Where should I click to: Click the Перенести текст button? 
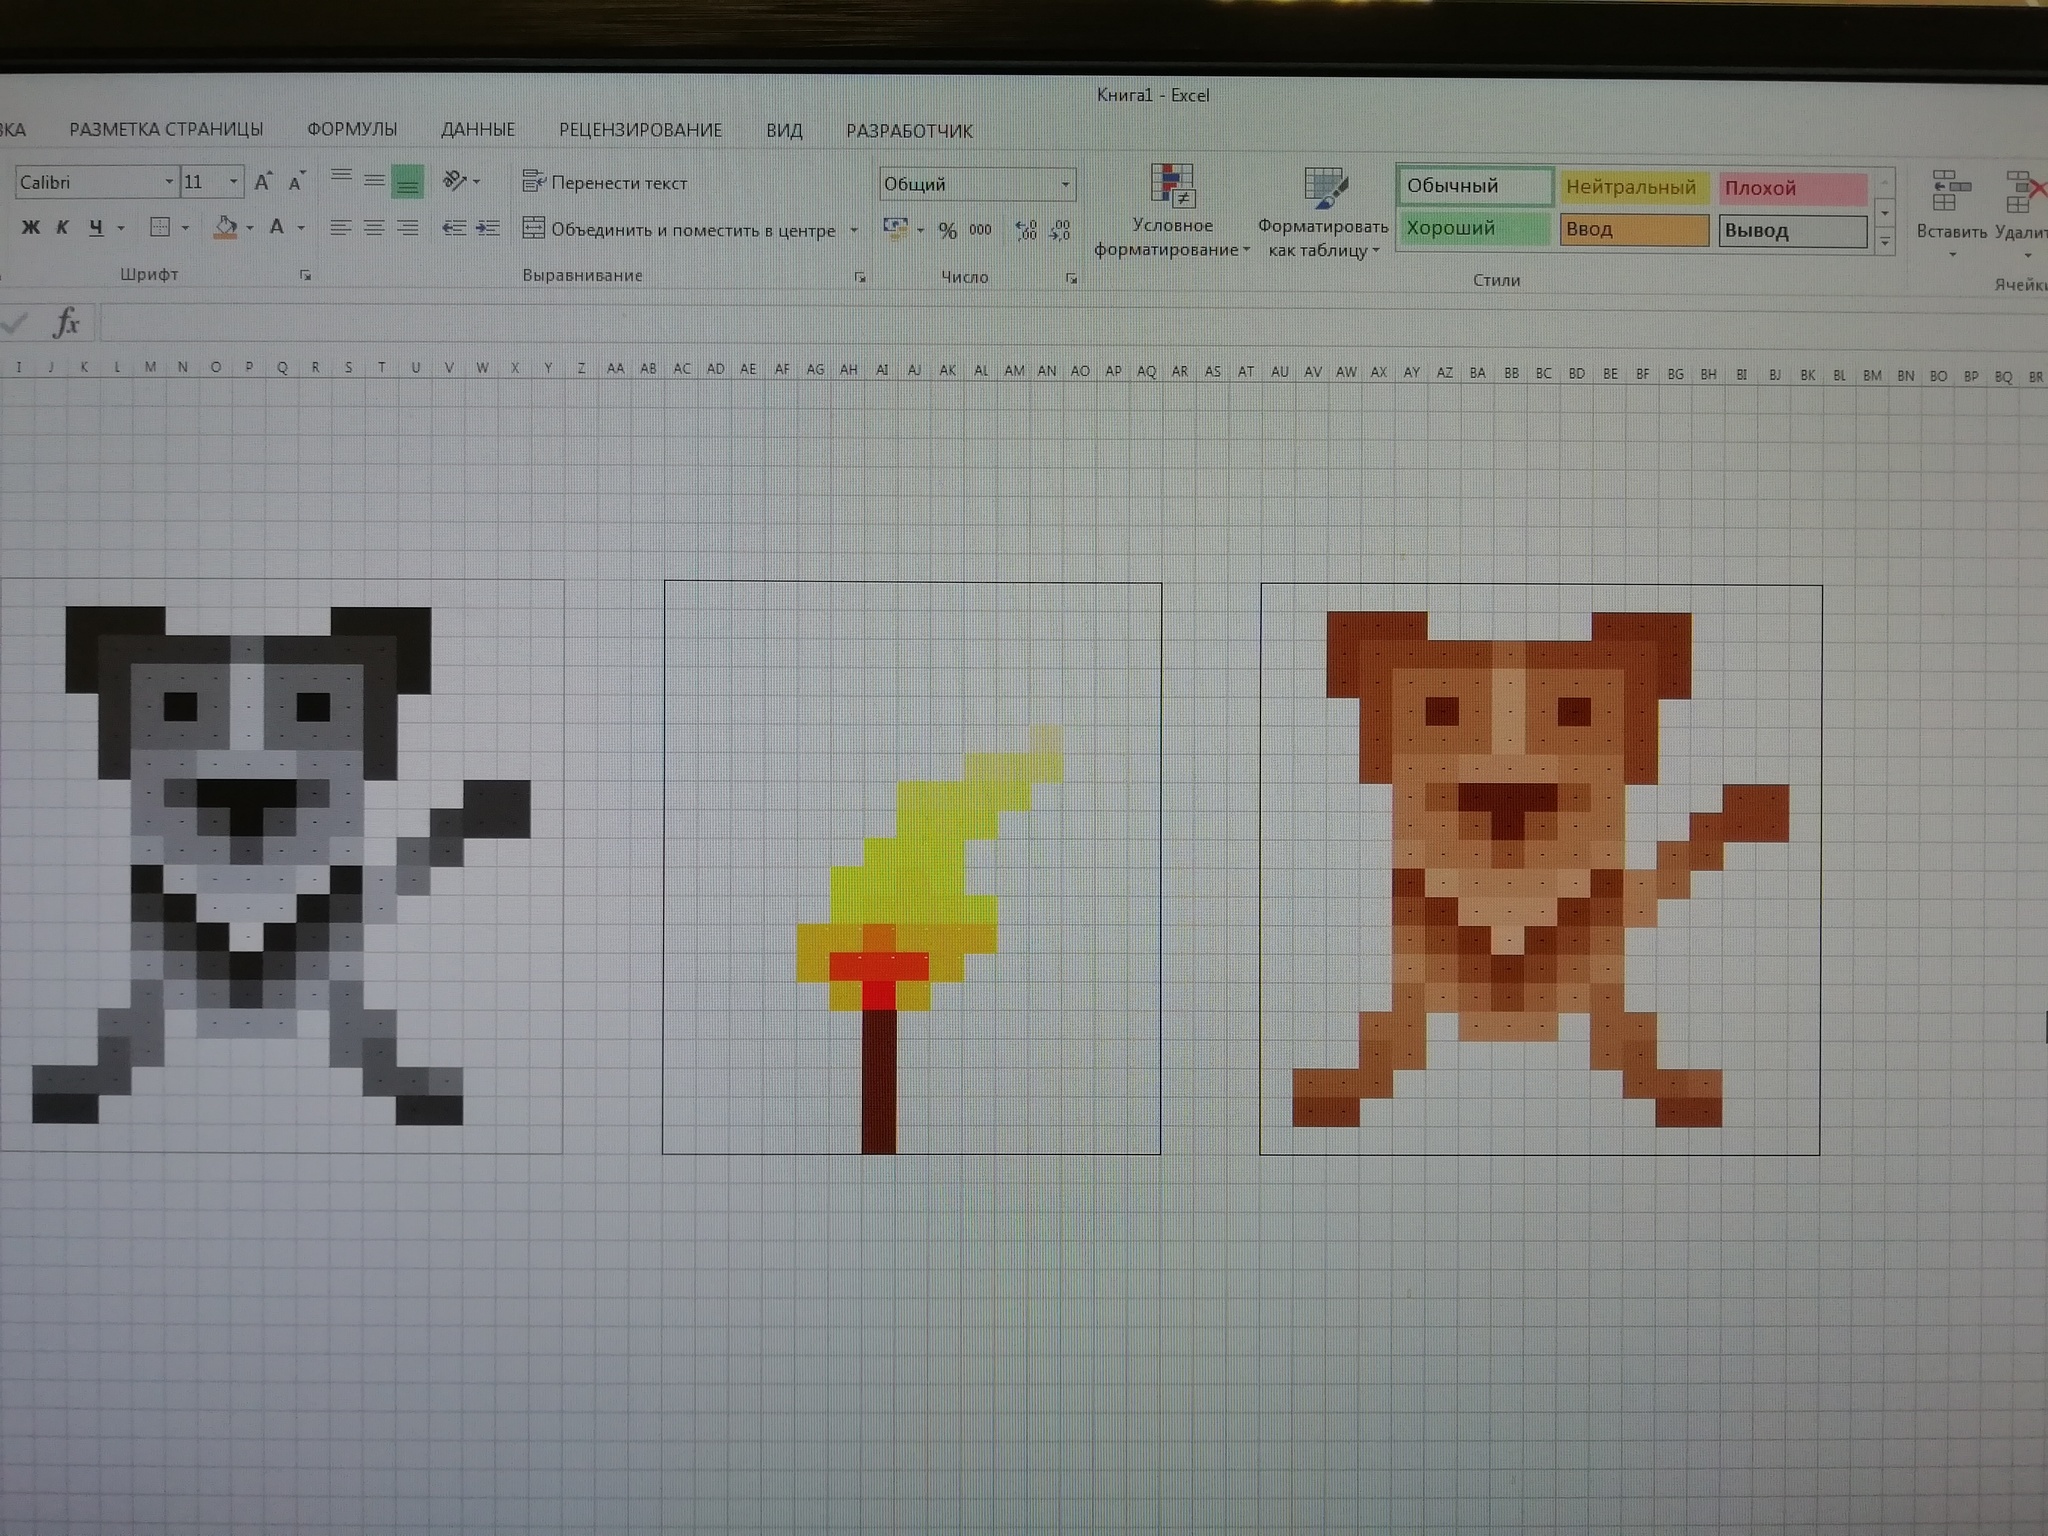tap(605, 183)
